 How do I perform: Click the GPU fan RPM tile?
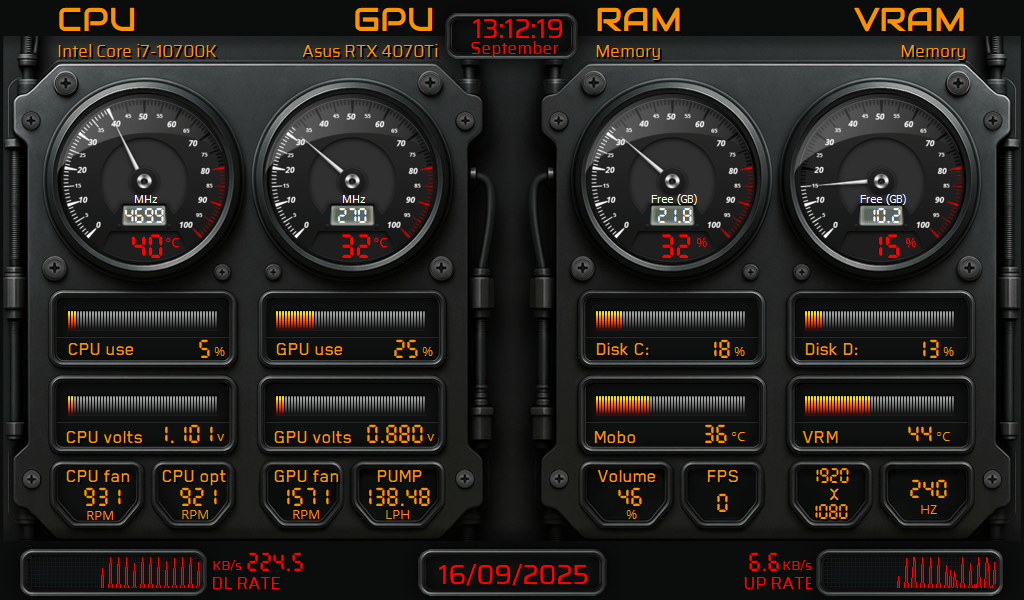coord(306,492)
